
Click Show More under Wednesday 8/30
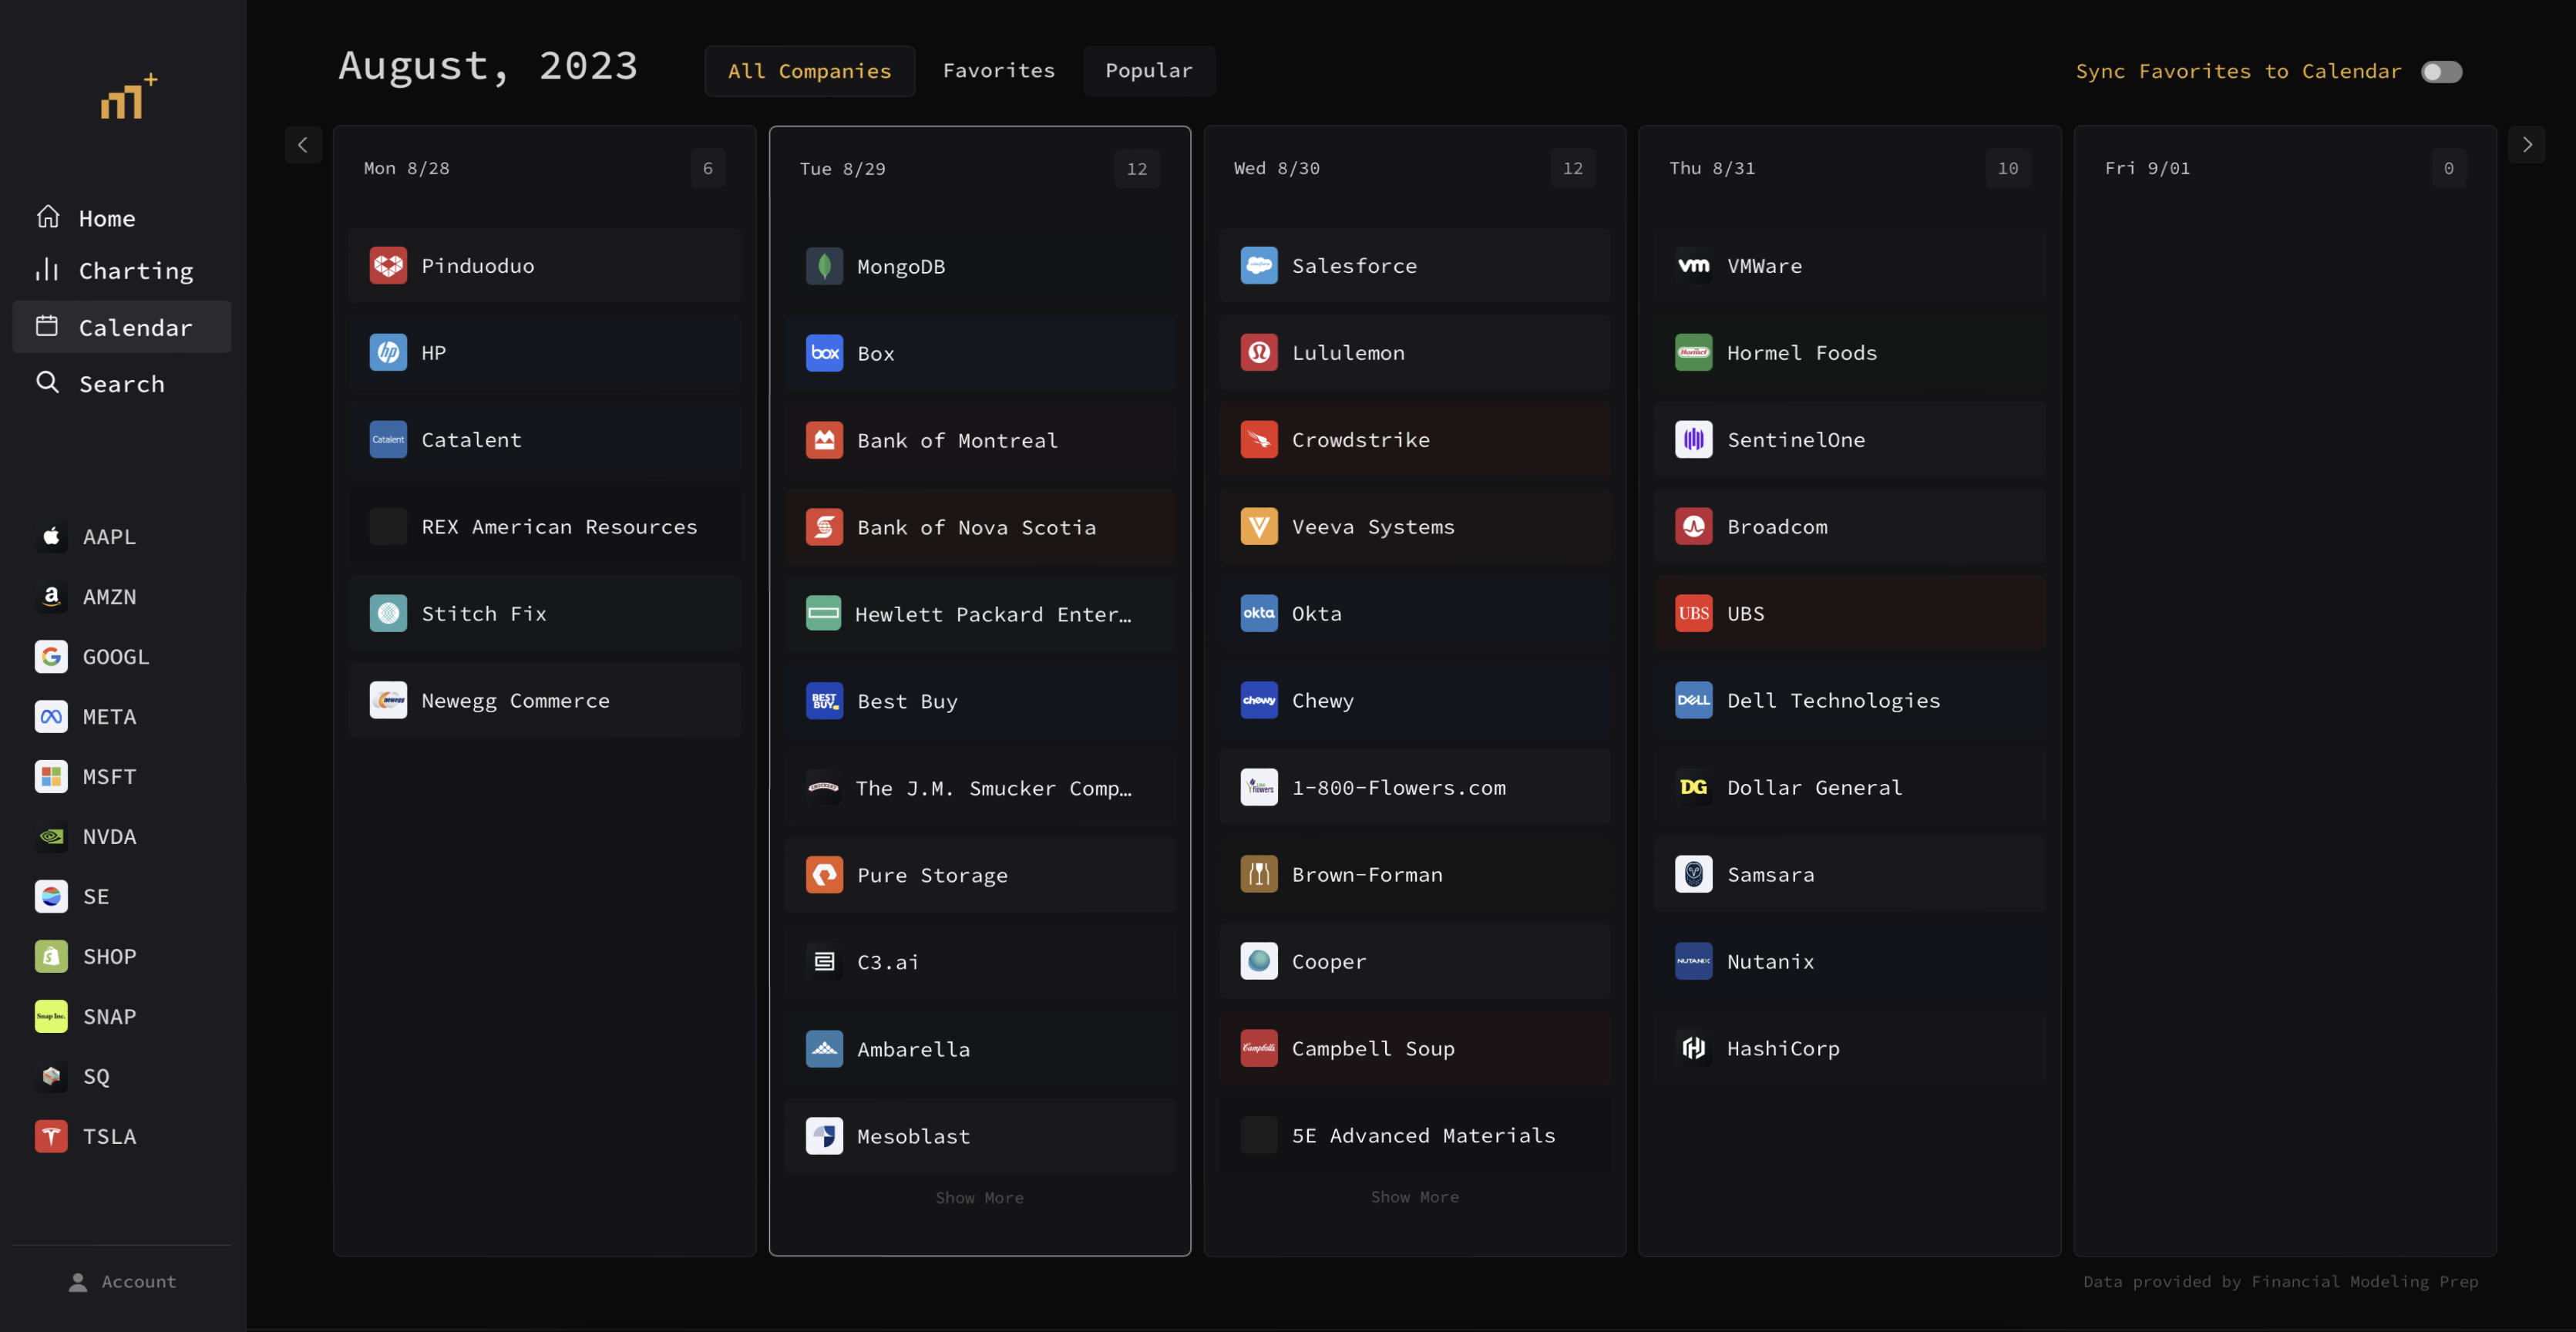1414,1196
